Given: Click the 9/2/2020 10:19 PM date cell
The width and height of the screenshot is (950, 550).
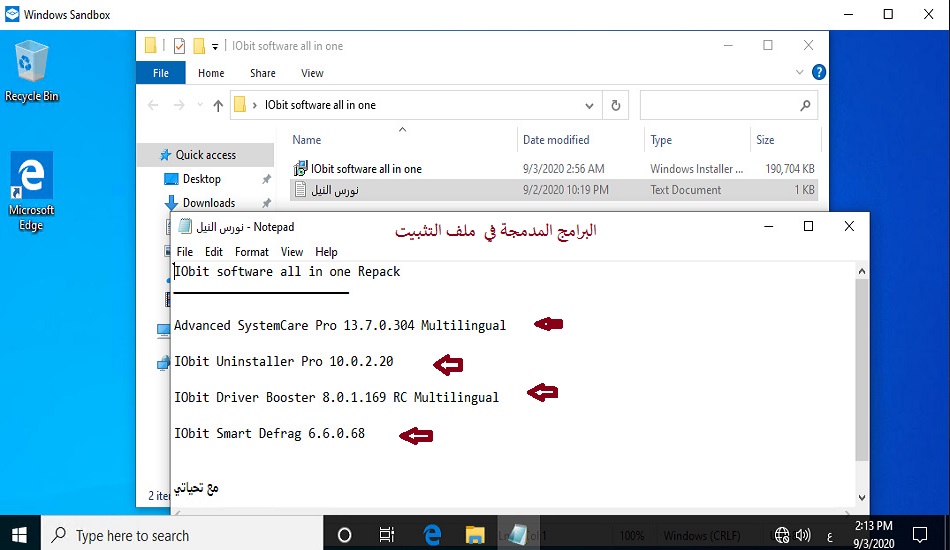Looking at the screenshot, I should click(565, 190).
